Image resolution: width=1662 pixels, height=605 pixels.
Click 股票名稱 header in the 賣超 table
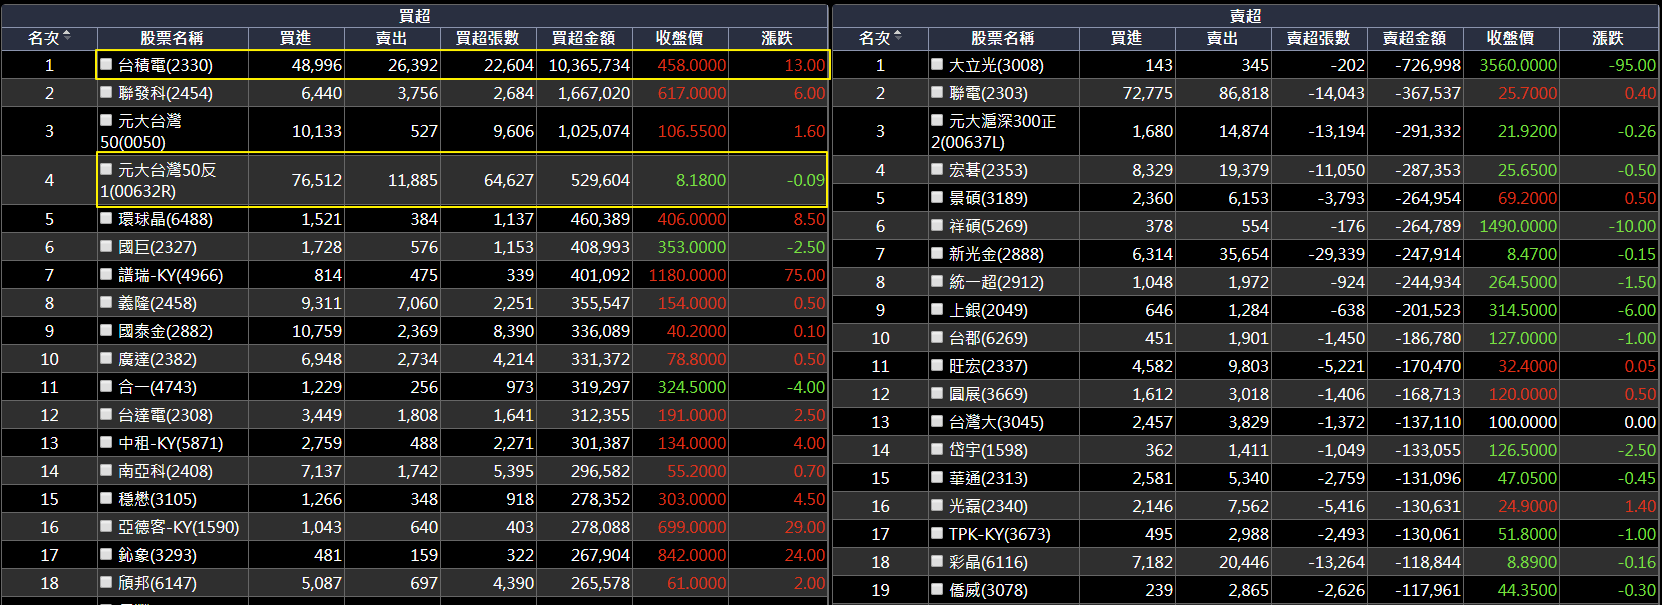coord(1003,38)
